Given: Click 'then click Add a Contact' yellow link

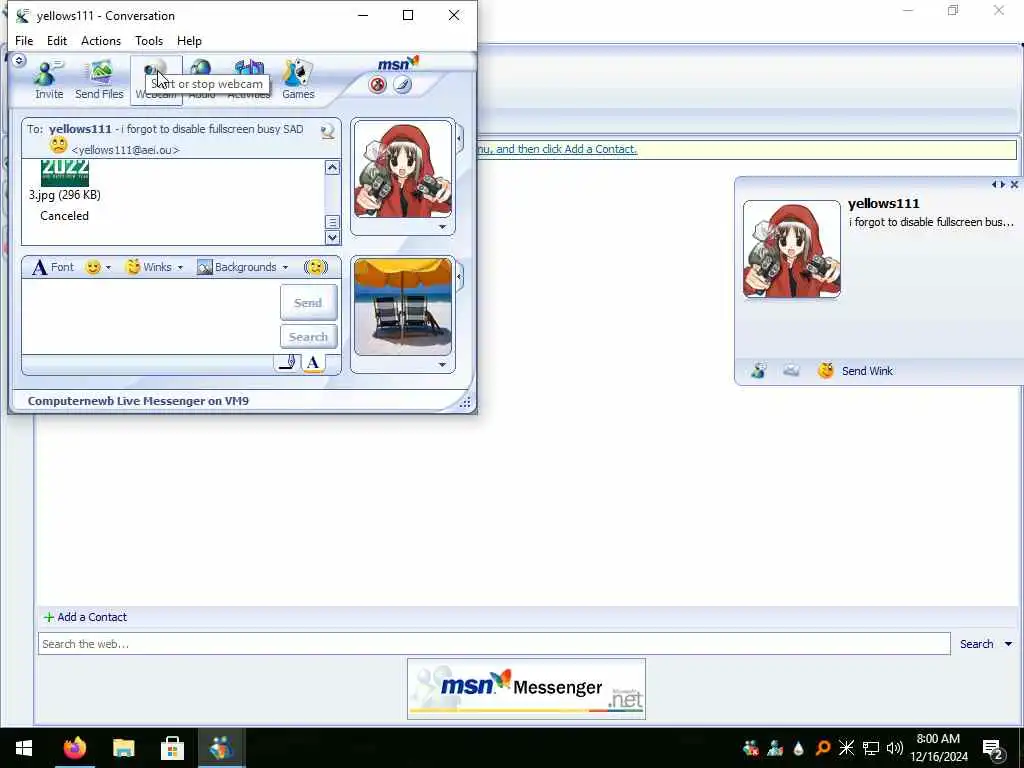Looking at the screenshot, I should coord(566,149).
